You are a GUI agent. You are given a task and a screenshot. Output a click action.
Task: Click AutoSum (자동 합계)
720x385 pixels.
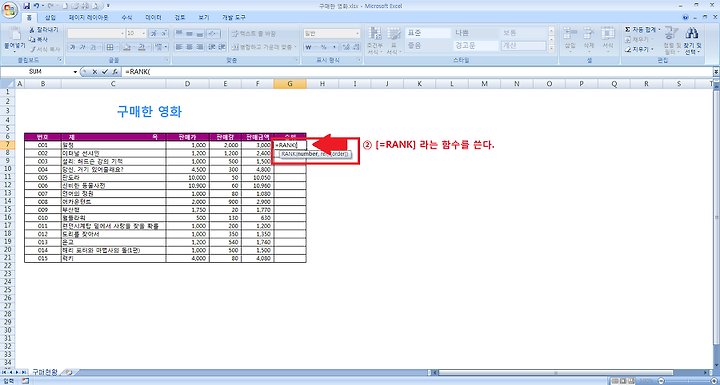(641, 29)
